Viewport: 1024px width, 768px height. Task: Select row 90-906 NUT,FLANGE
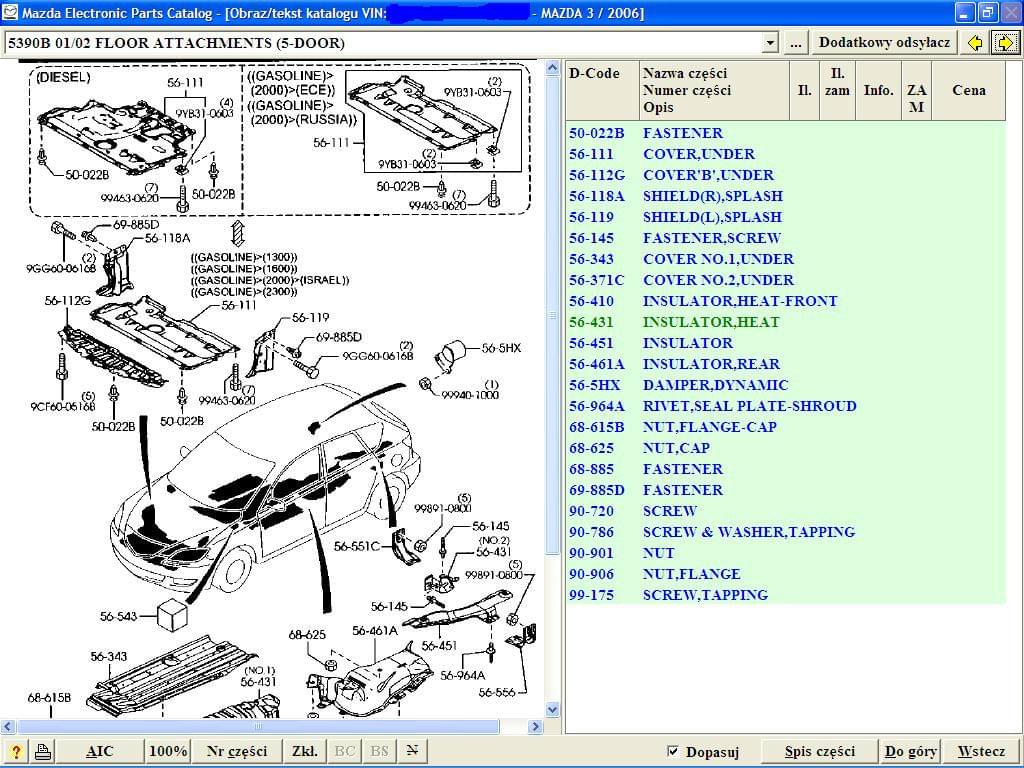pos(786,574)
